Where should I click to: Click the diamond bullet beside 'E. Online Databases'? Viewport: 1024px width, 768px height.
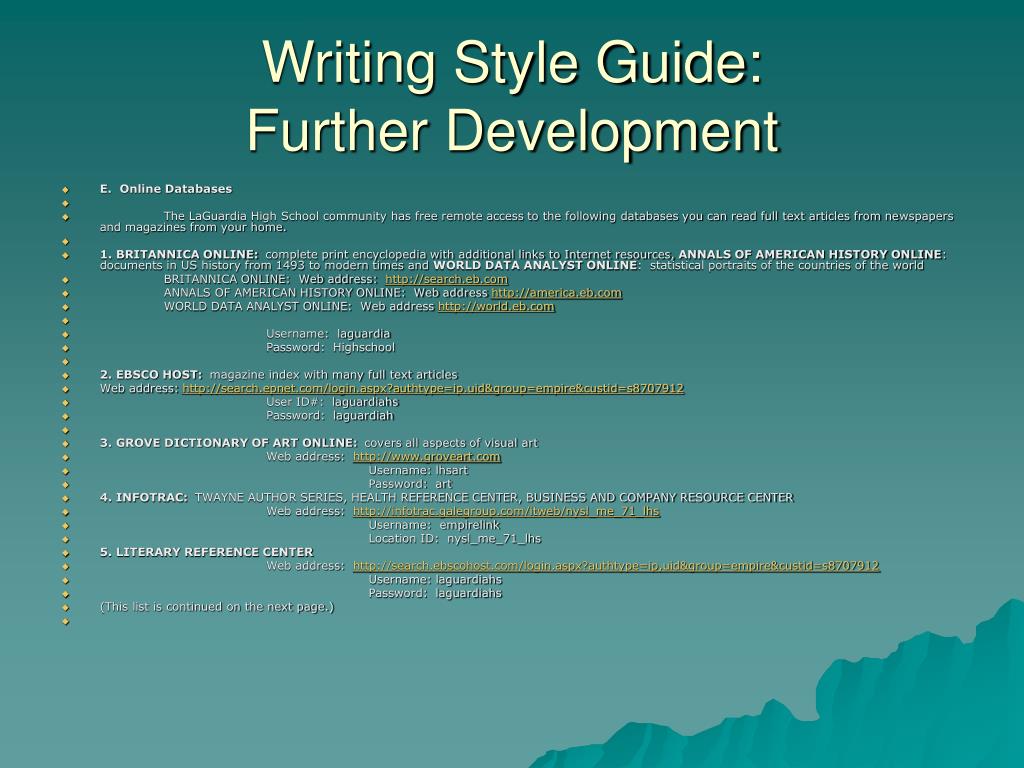65,189
